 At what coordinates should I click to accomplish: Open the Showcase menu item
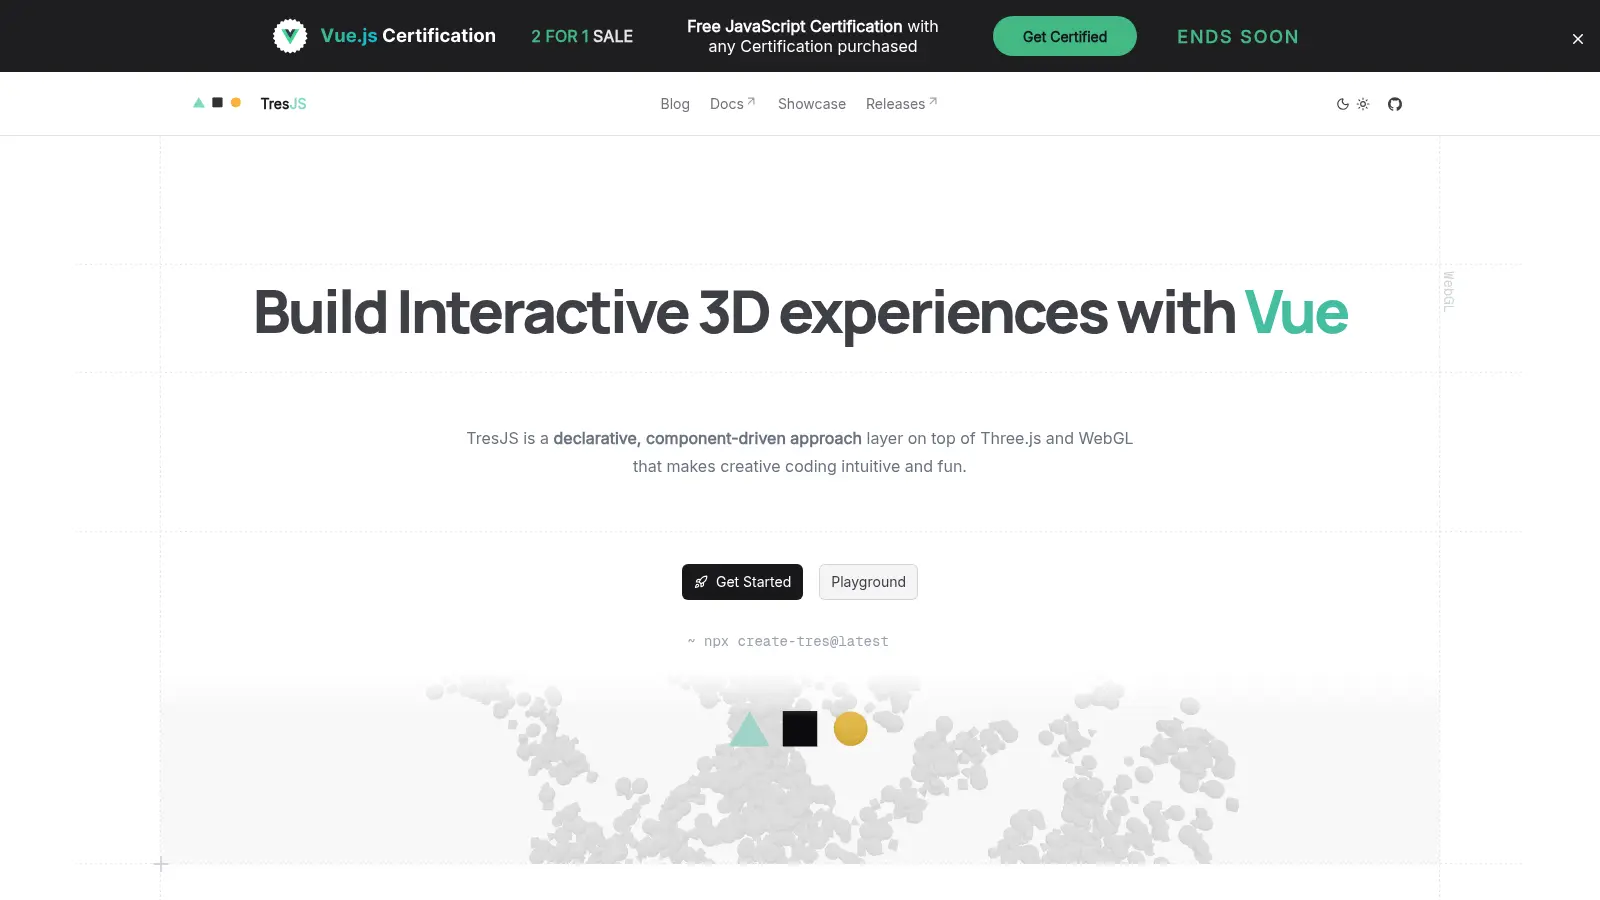point(812,104)
